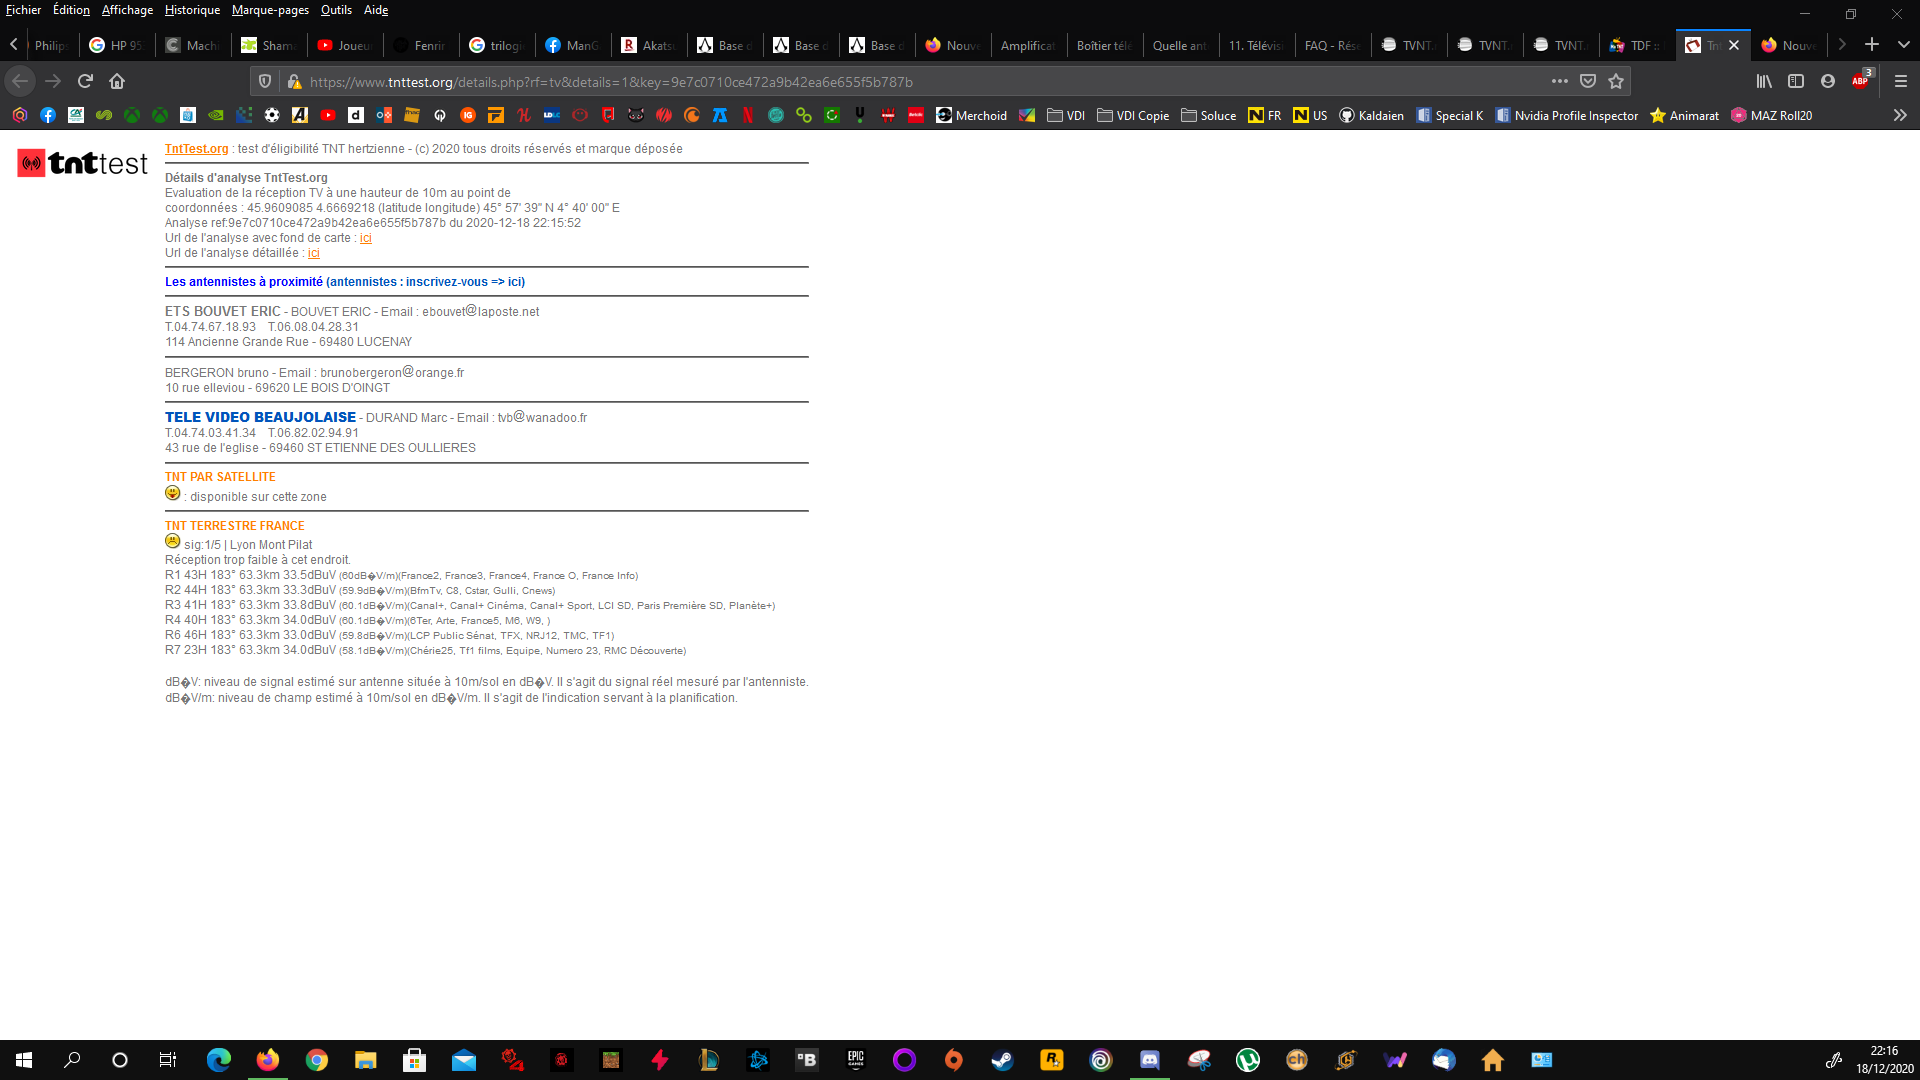Open the Aide menu

(x=376, y=10)
